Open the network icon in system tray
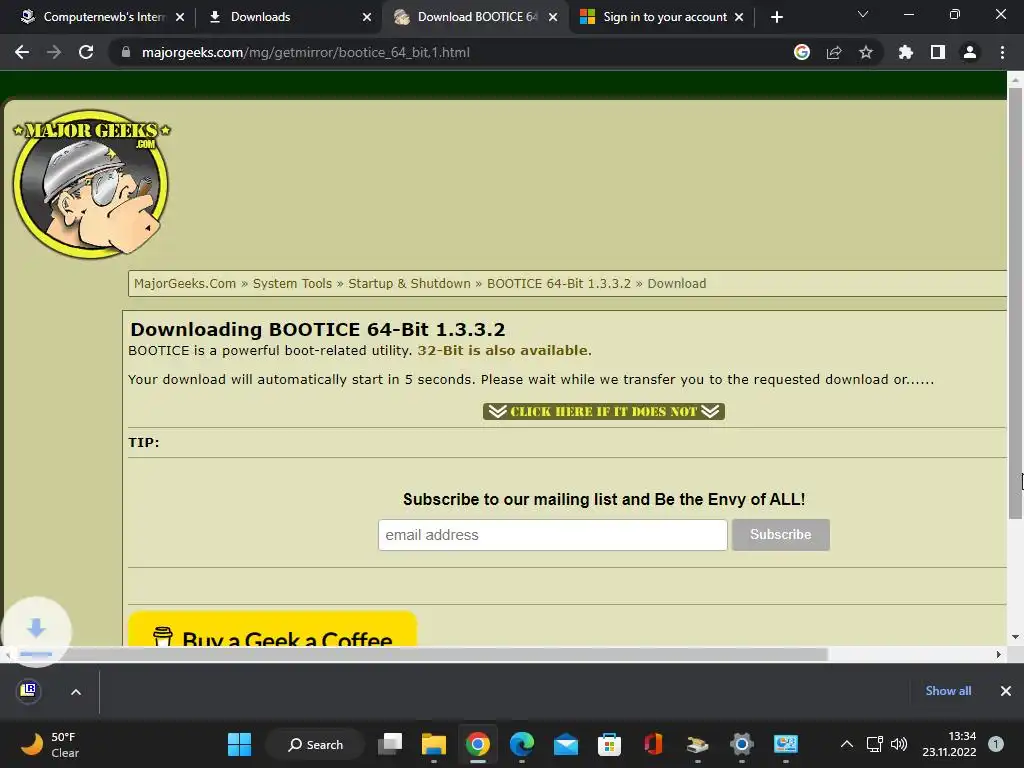The image size is (1024, 768). tap(874, 744)
